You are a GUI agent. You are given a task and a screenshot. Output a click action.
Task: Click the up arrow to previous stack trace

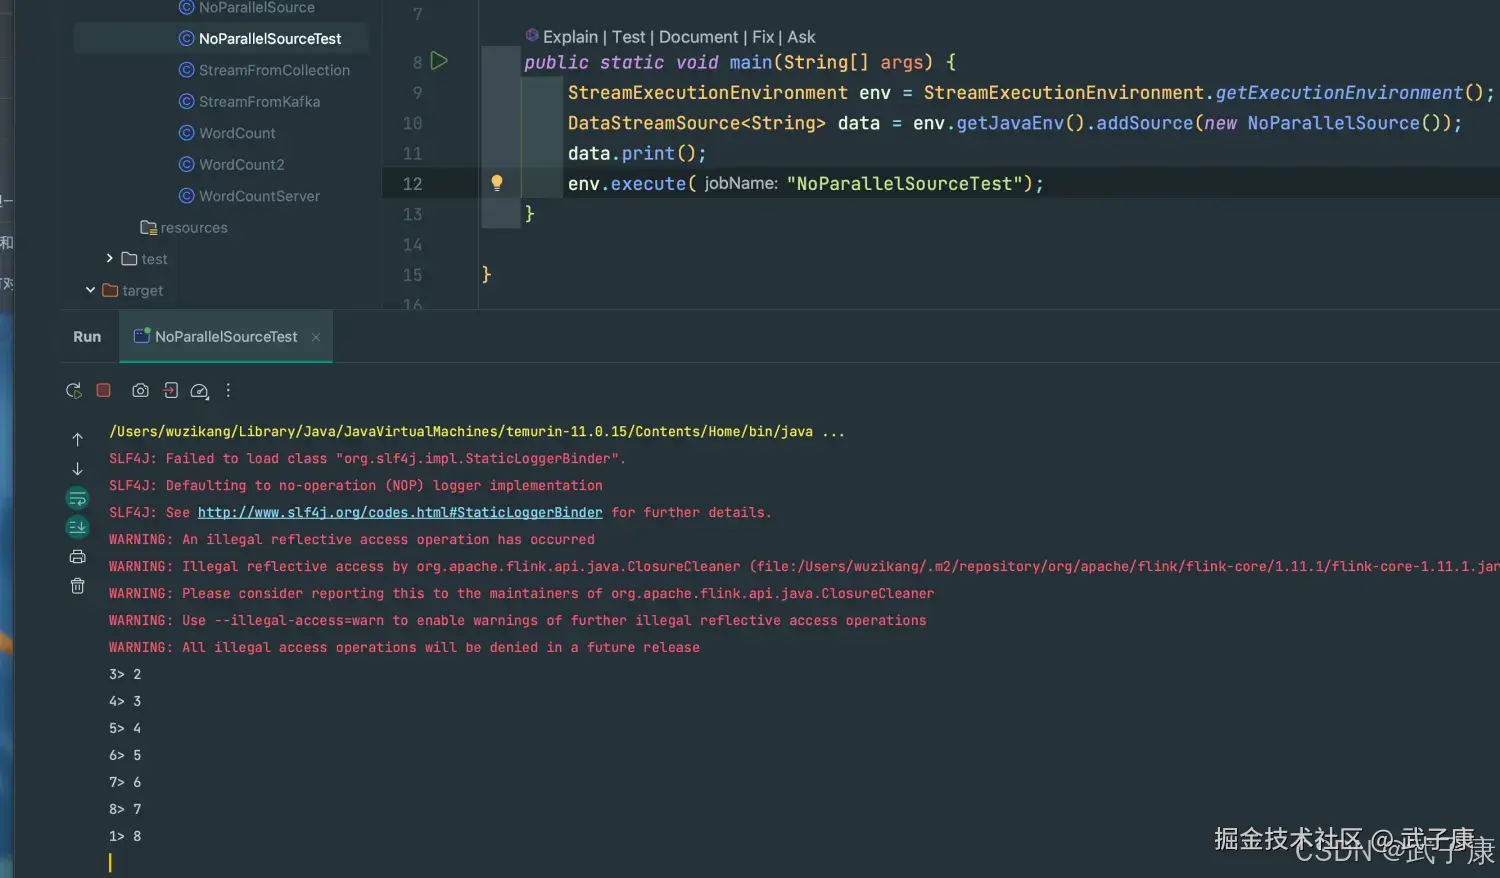pyautogui.click(x=77, y=439)
